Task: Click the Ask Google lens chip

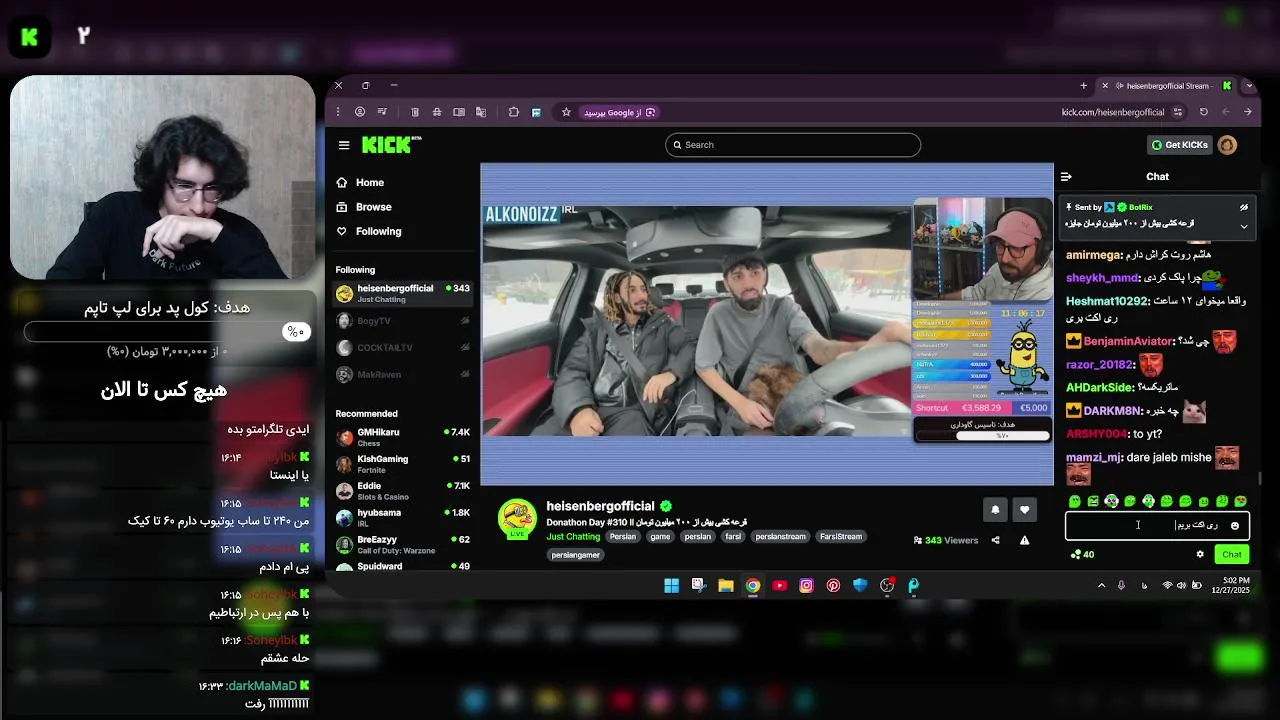Action: pos(619,112)
